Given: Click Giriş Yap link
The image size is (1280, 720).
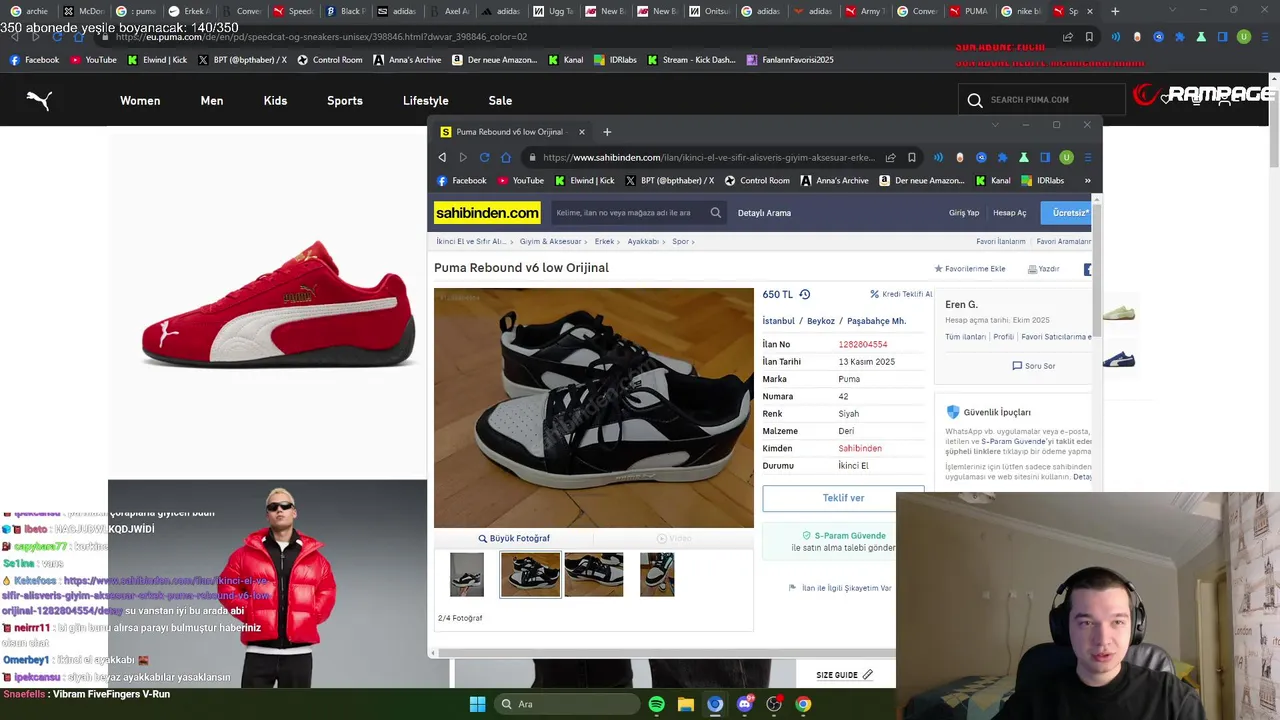Looking at the screenshot, I should coord(964,212).
